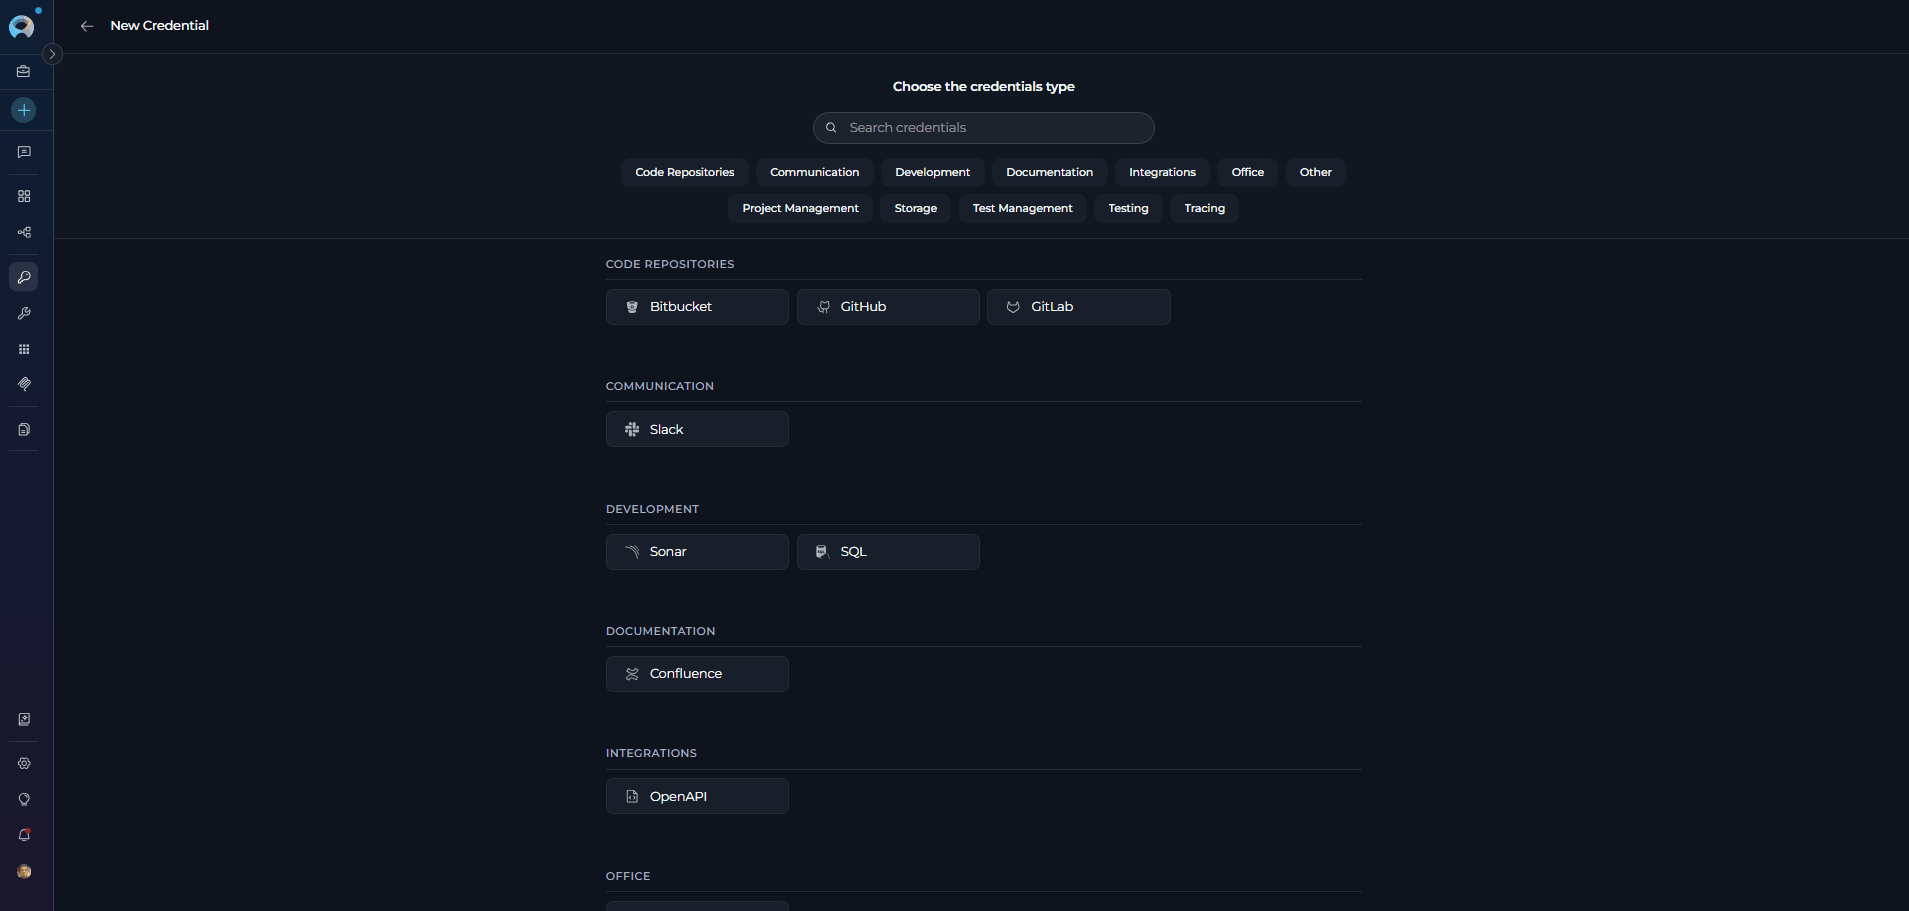Screen dimensions: 1909x911
Task: Select the key credentials icon in the sidebar
Action: click(24, 277)
